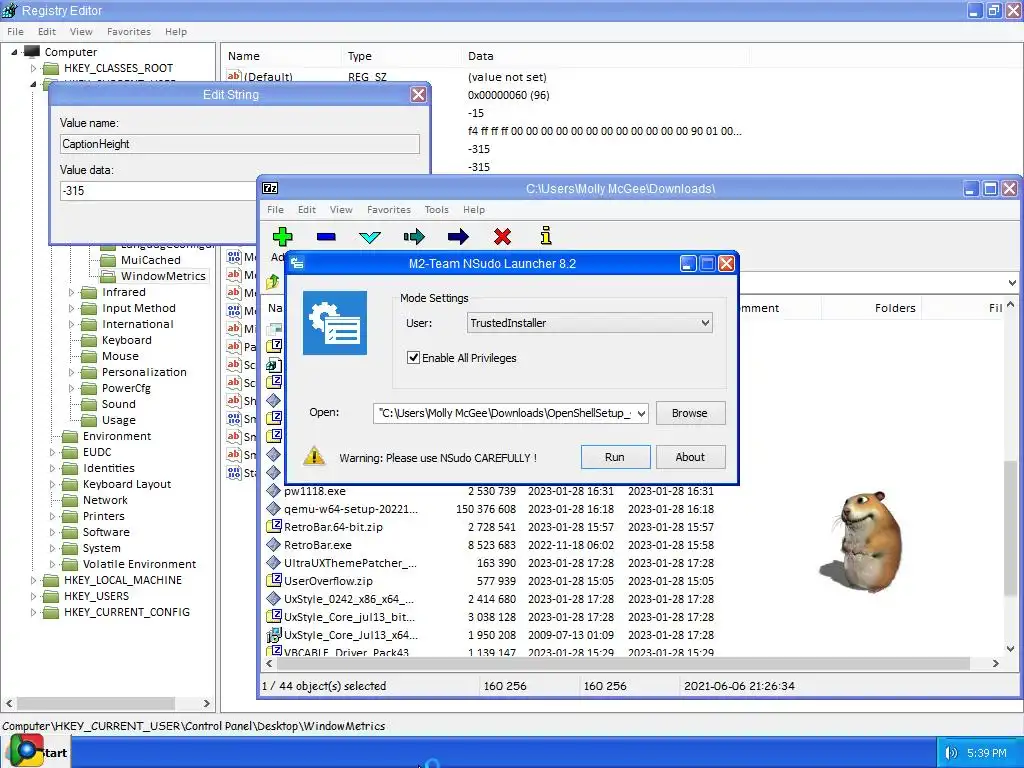
Task: Collapse the Computer root tree node
Action: [x=14, y=52]
